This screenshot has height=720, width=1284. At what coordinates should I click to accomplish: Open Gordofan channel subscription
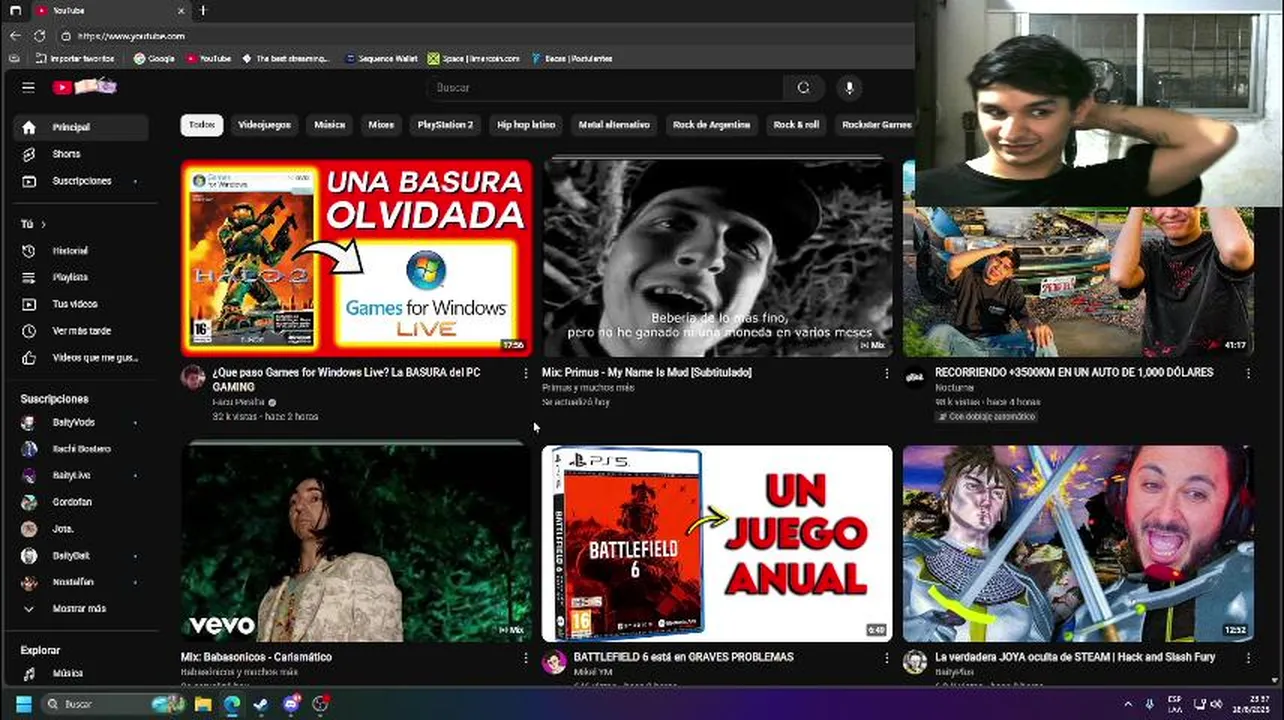point(80,502)
